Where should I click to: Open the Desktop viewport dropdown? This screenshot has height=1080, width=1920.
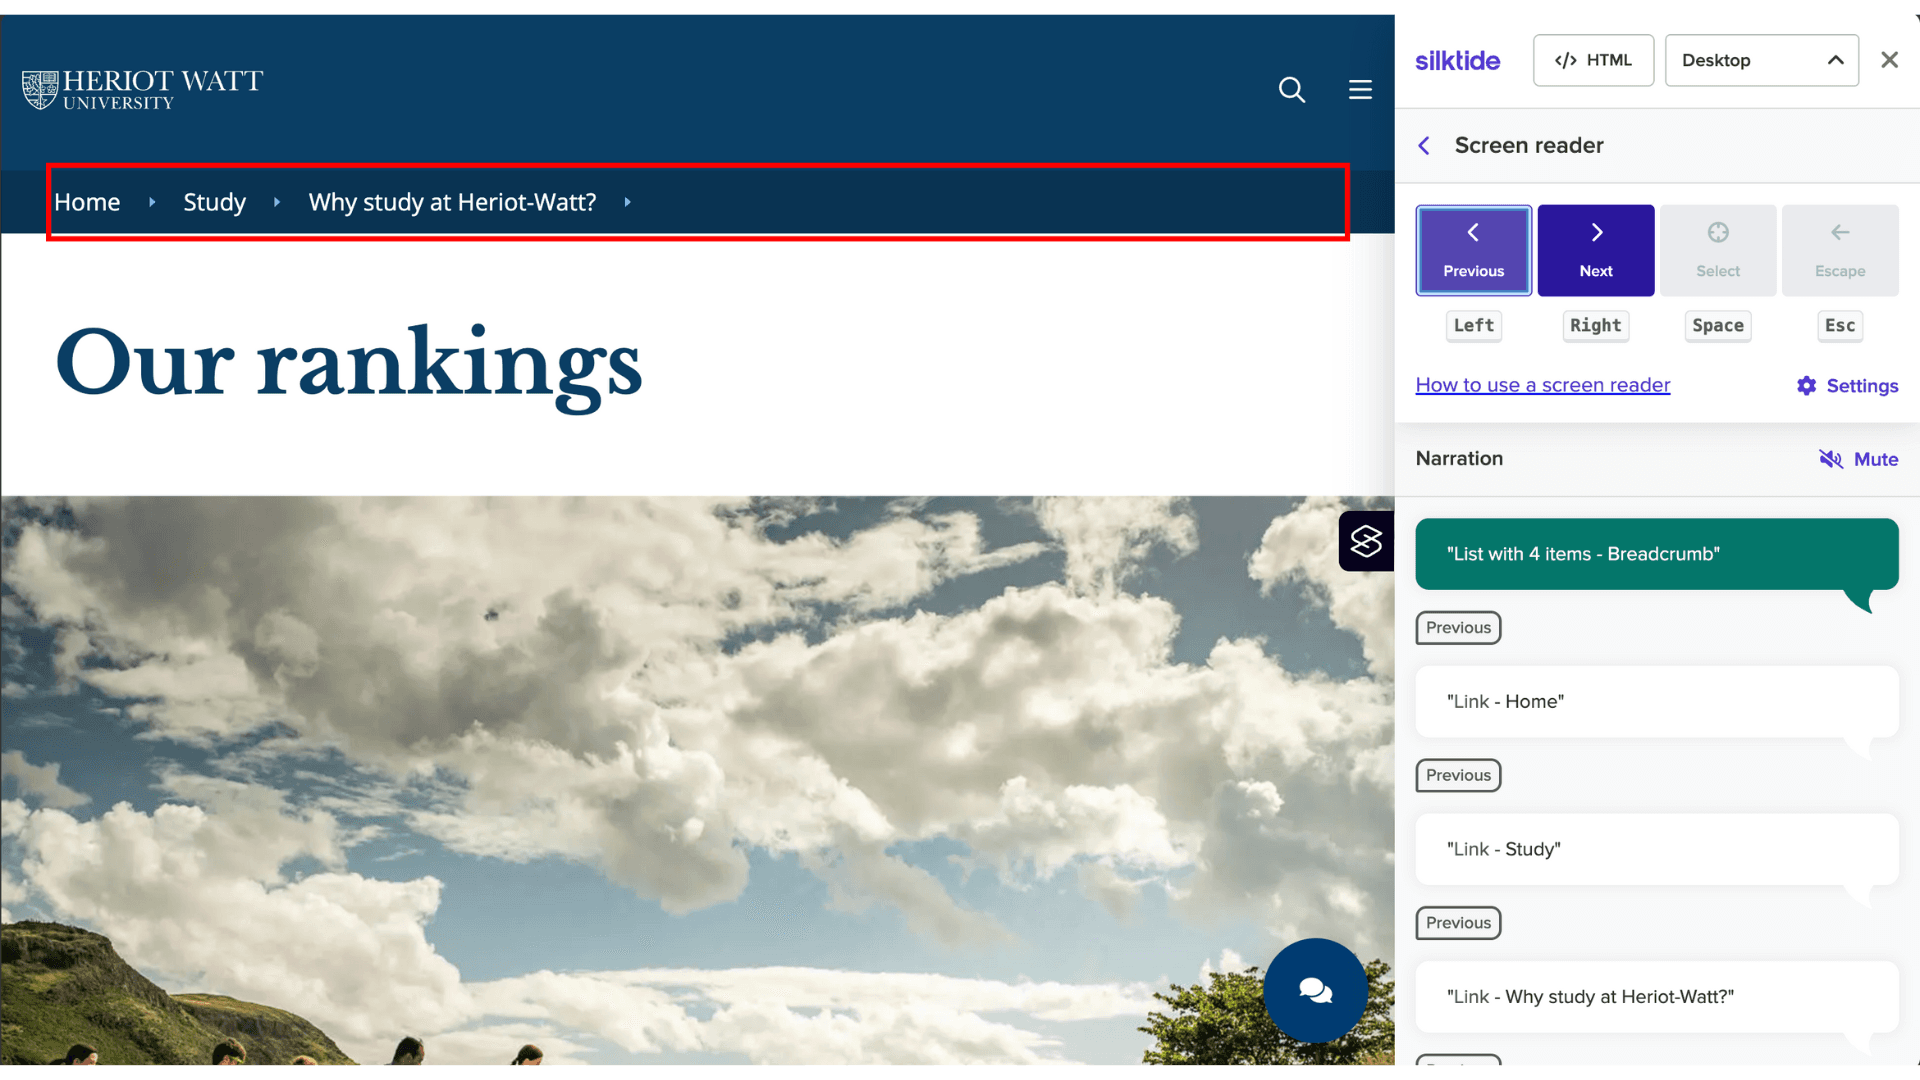1762,60
